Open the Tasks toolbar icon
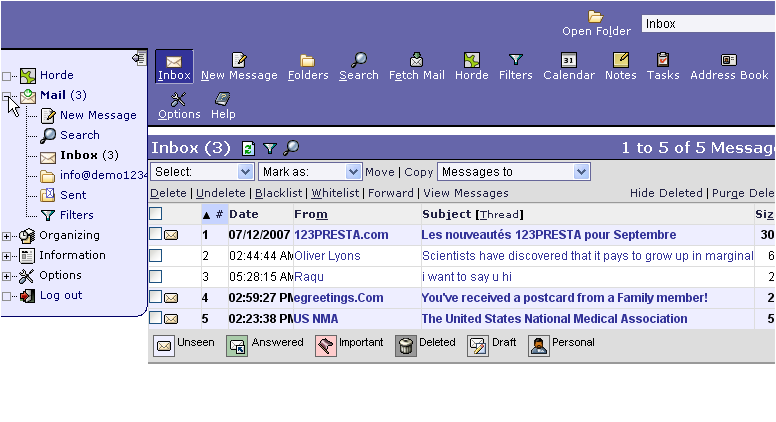This screenshot has width=776, height=422. tap(662, 61)
